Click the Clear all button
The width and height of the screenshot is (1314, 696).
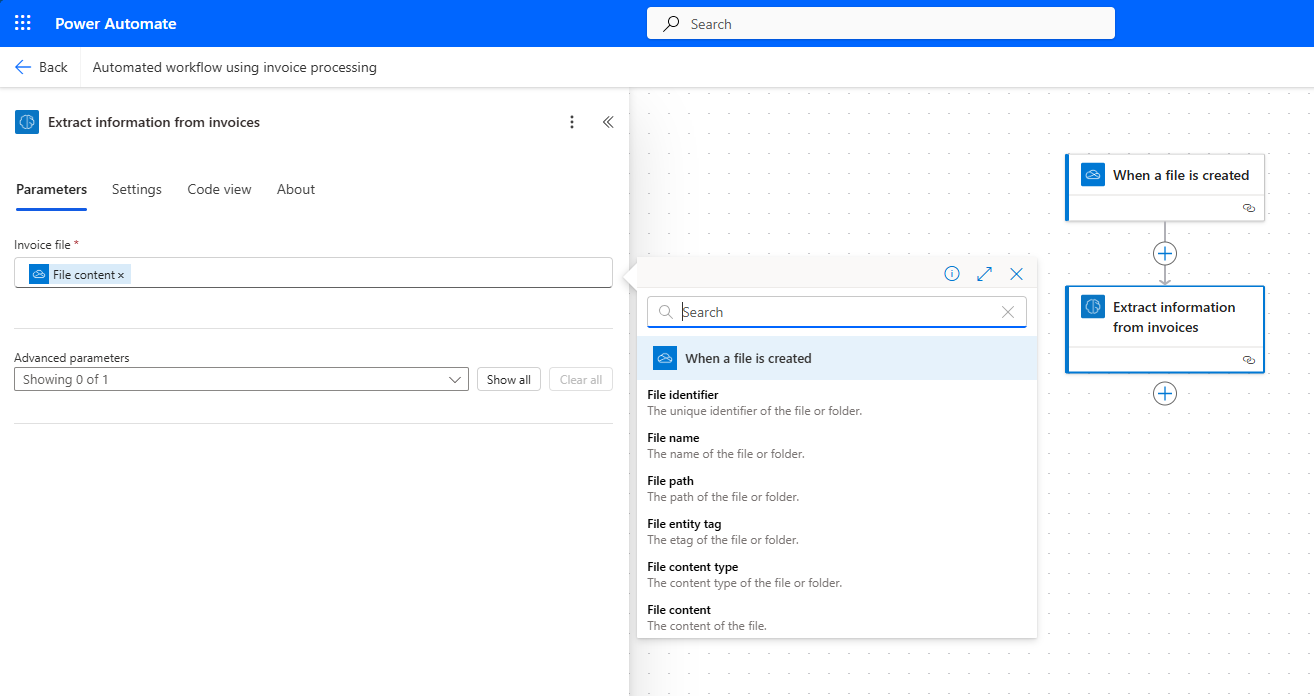(580, 379)
